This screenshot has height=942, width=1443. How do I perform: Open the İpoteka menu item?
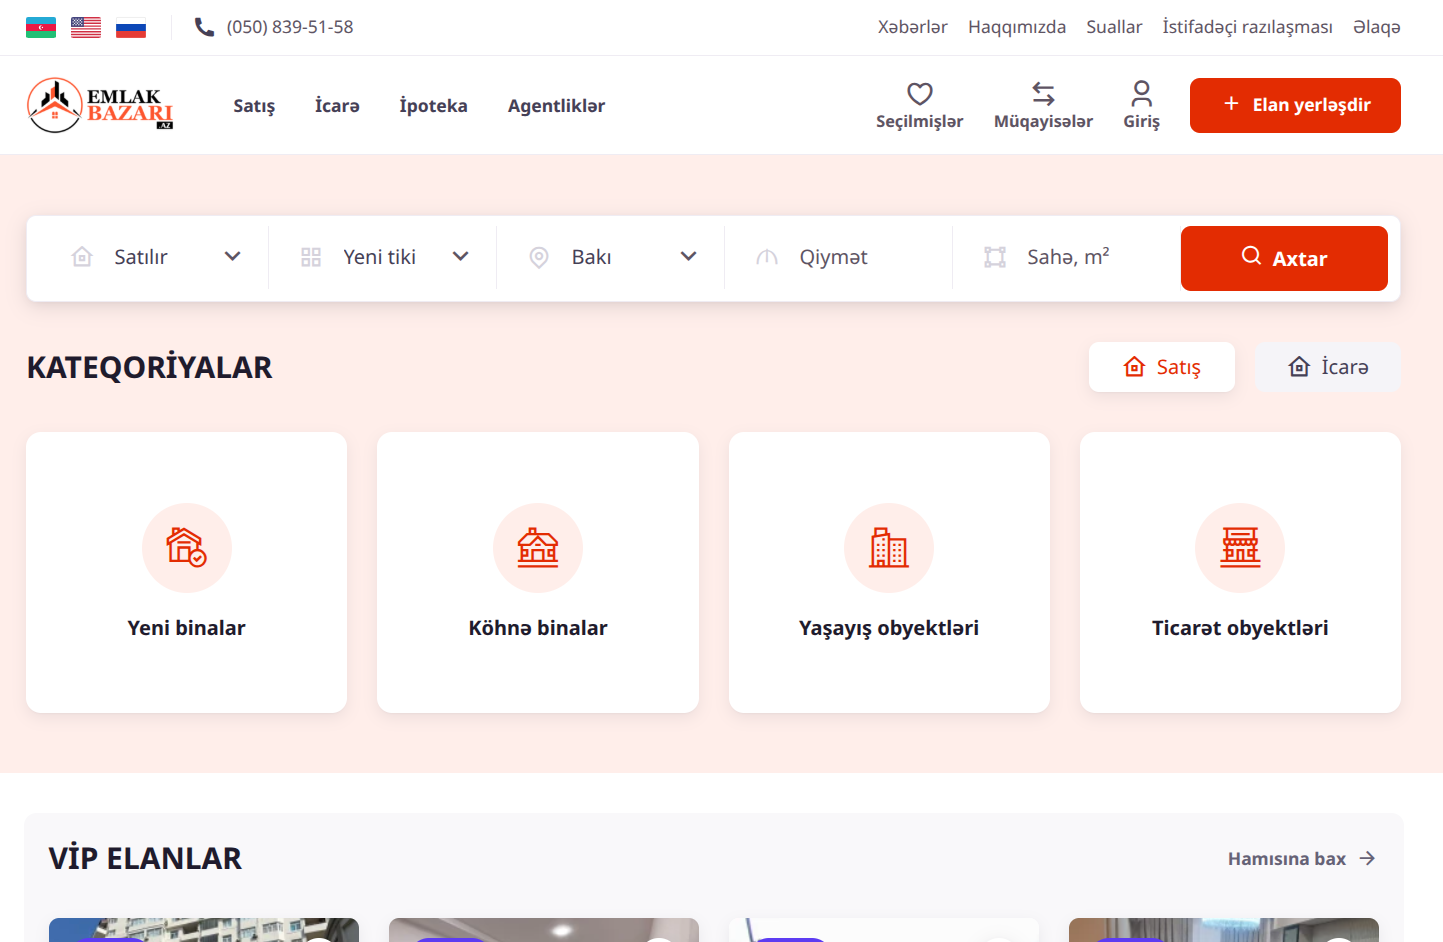(433, 106)
